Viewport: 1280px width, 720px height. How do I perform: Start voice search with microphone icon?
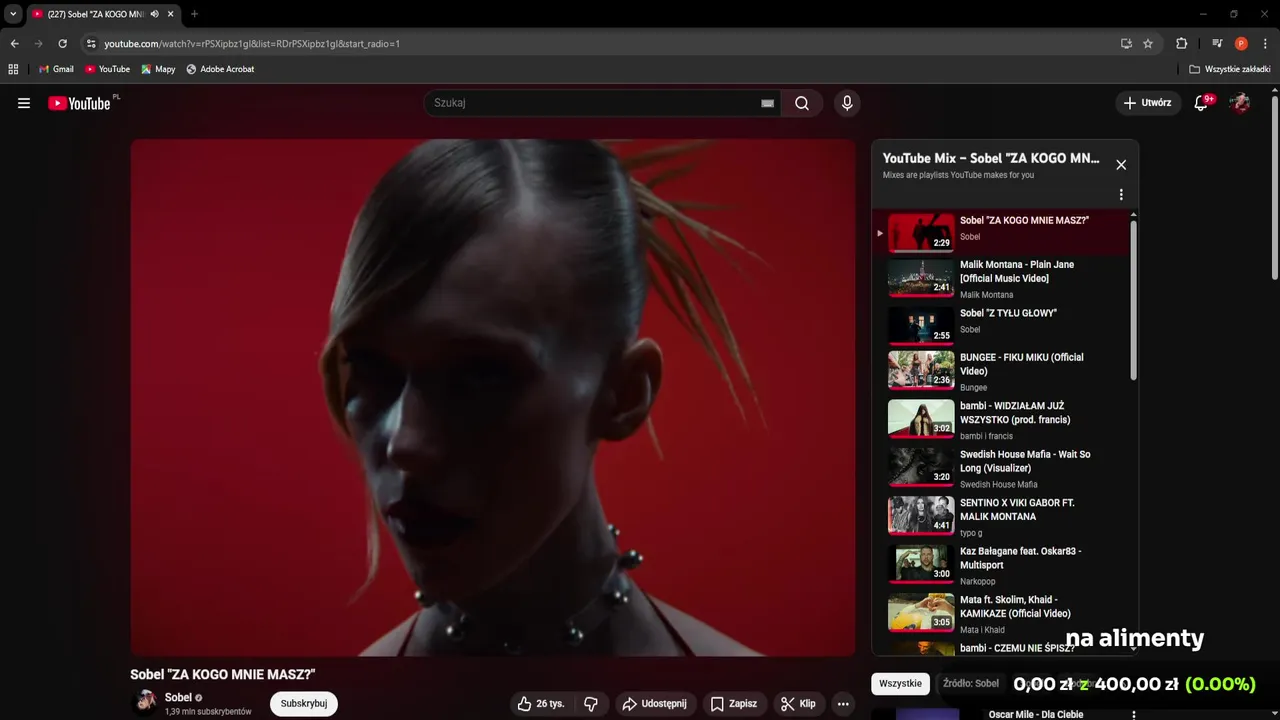[x=847, y=103]
